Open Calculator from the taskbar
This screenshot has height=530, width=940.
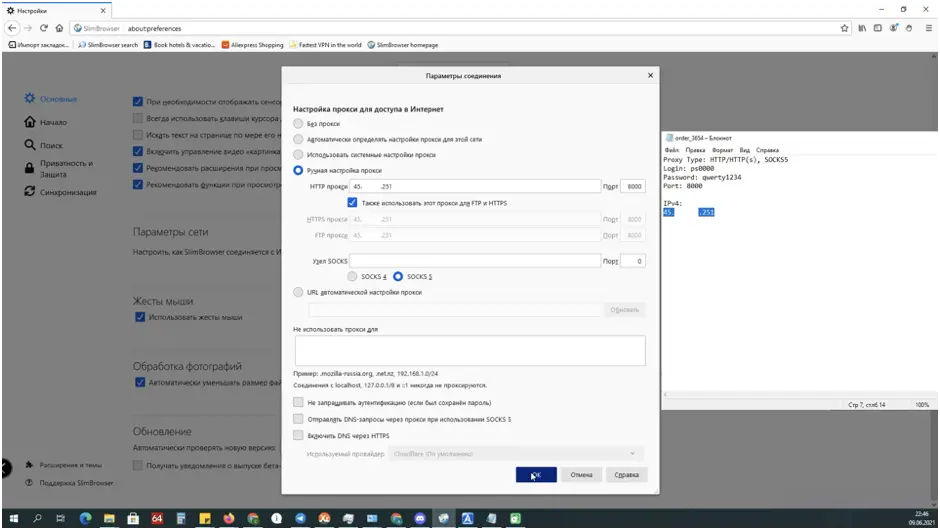(180, 519)
